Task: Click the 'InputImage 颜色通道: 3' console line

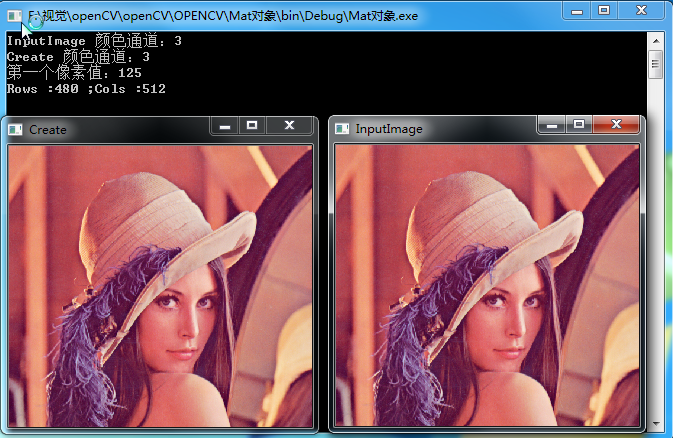Action: pos(94,41)
